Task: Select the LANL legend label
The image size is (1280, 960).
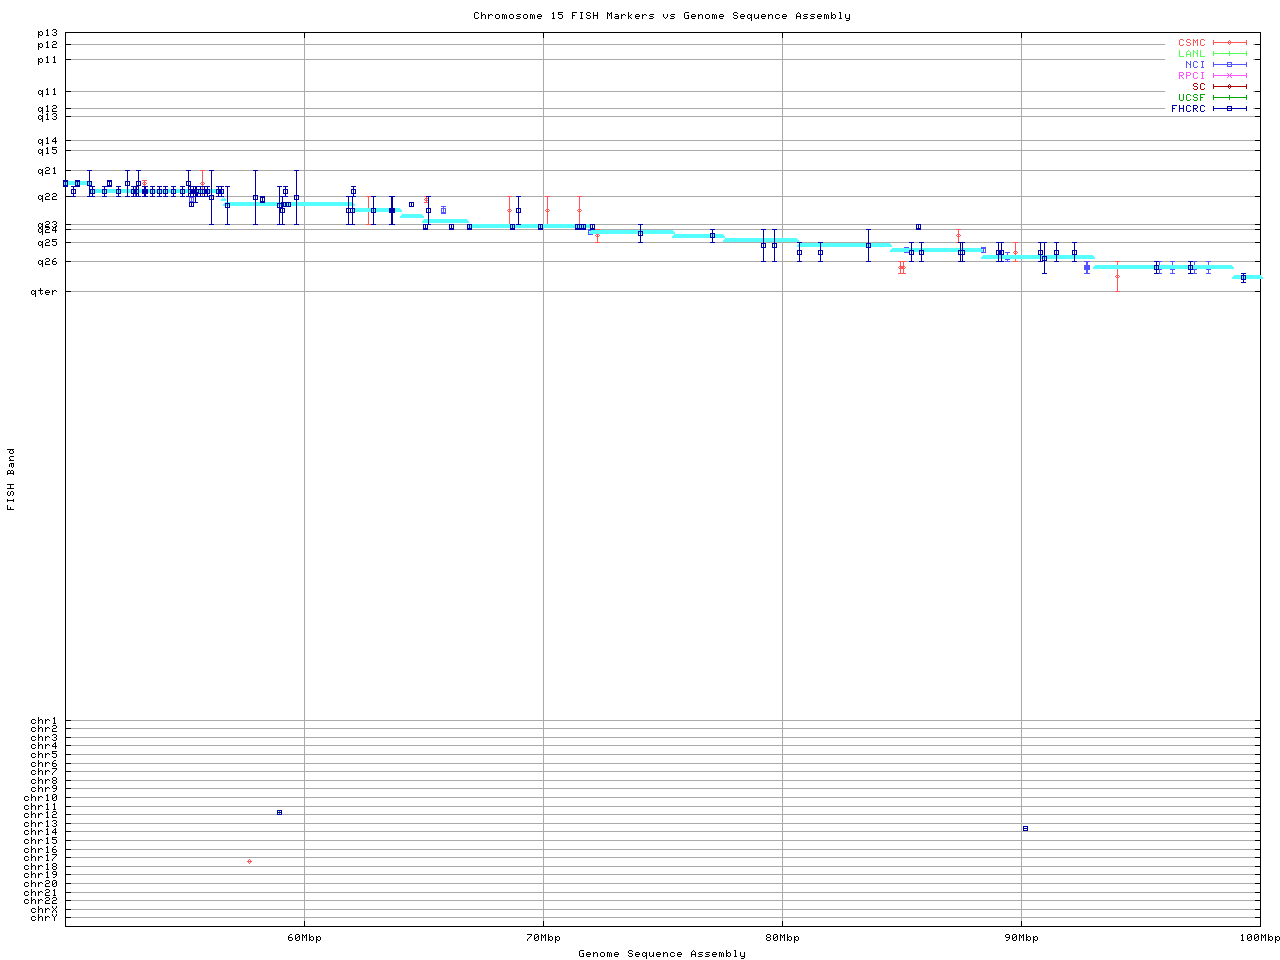Action: [x=1191, y=54]
